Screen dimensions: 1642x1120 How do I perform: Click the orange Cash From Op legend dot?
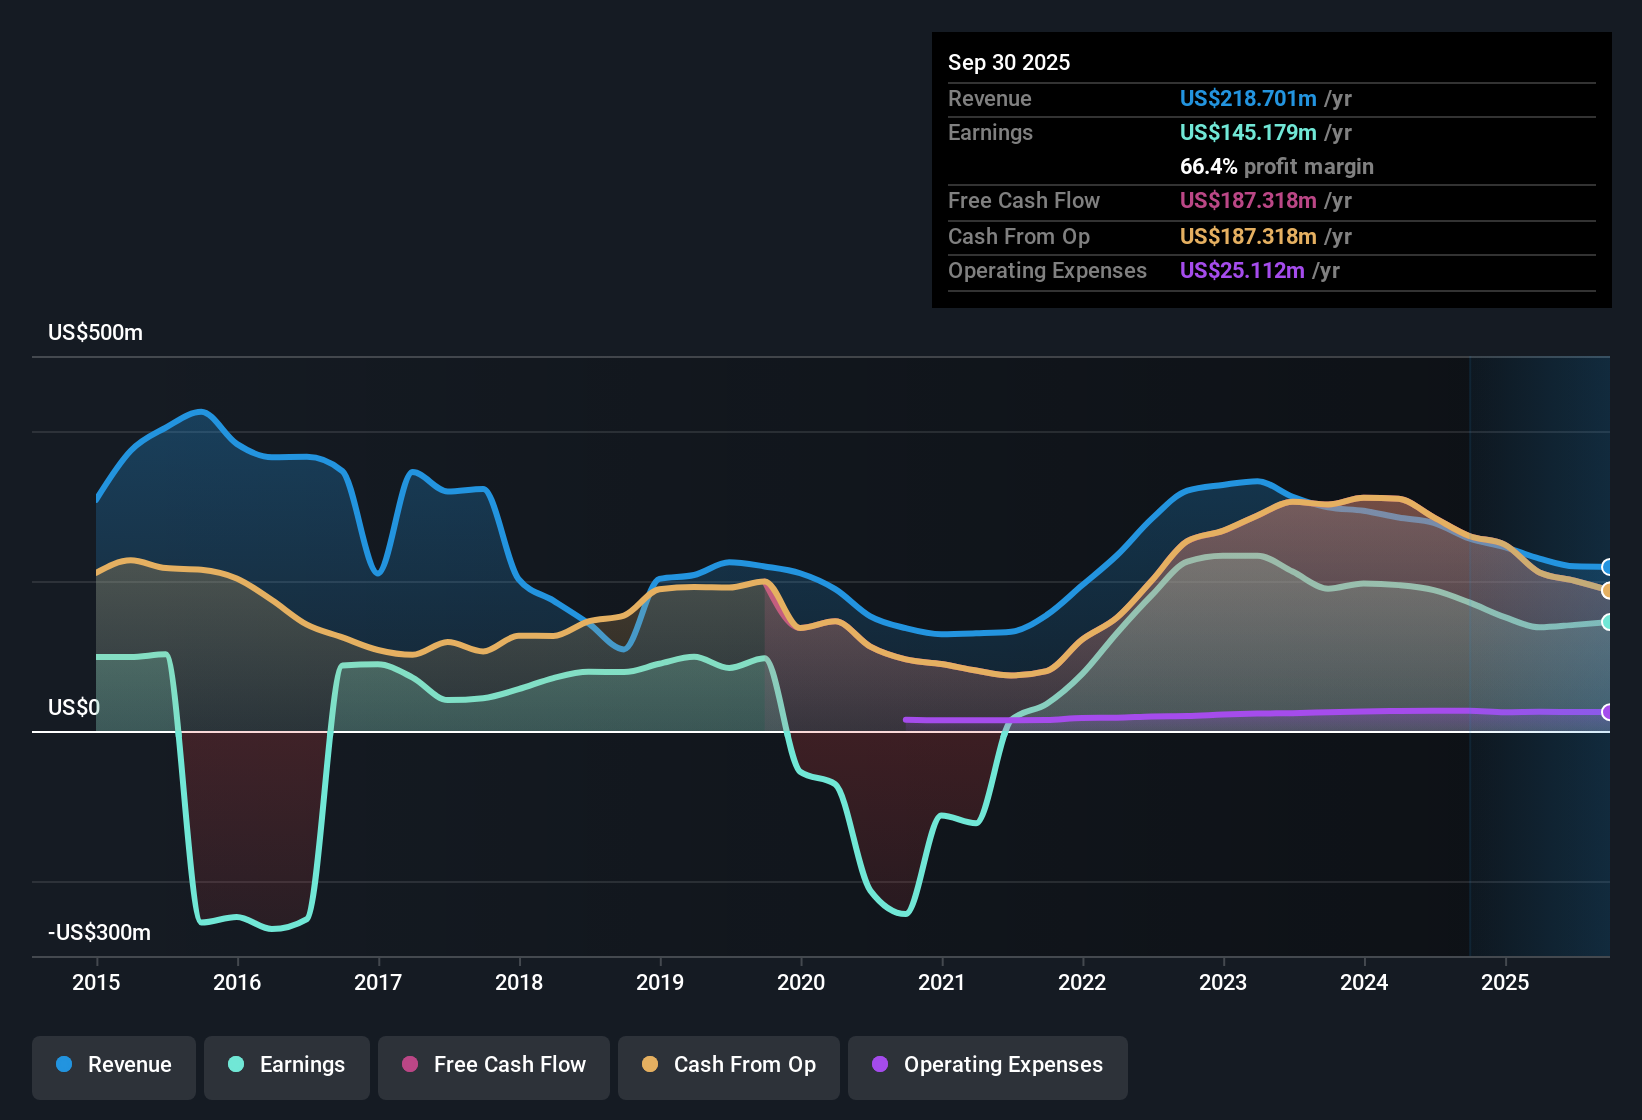coord(649,1065)
